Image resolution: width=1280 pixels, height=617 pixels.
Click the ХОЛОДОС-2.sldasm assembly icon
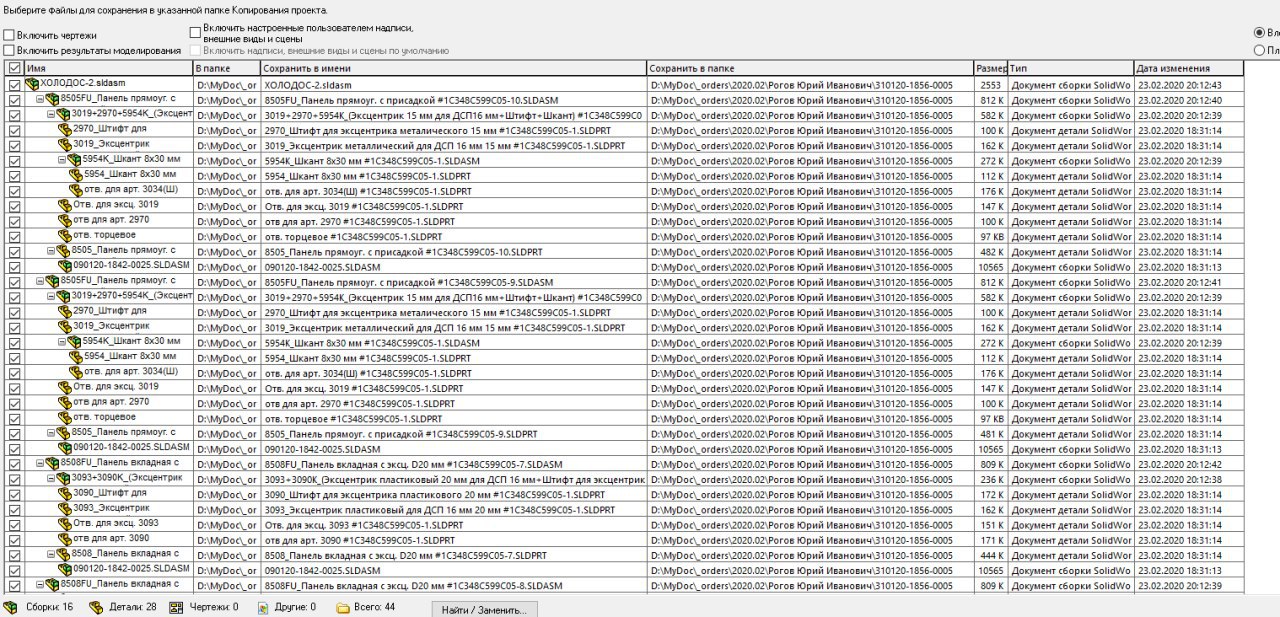pyautogui.click(x=32, y=84)
